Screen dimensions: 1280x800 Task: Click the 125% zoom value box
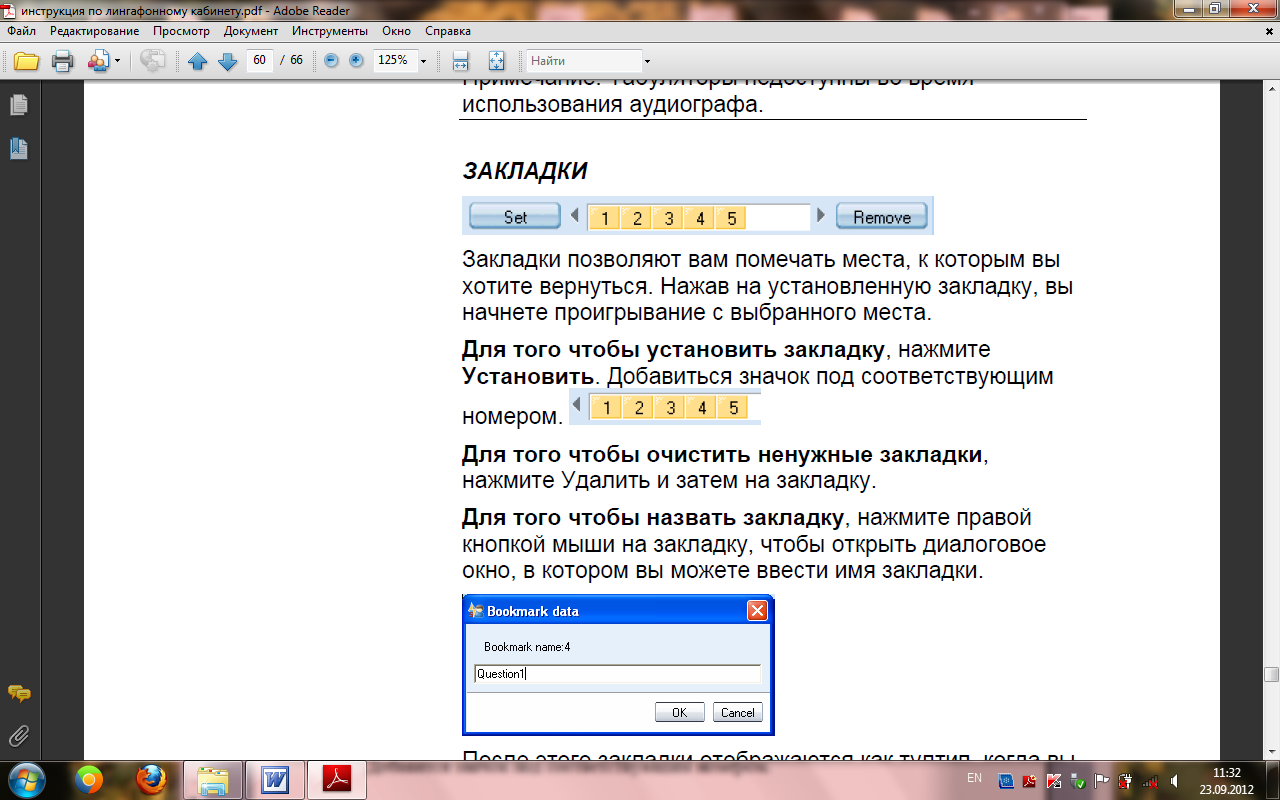tap(394, 60)
